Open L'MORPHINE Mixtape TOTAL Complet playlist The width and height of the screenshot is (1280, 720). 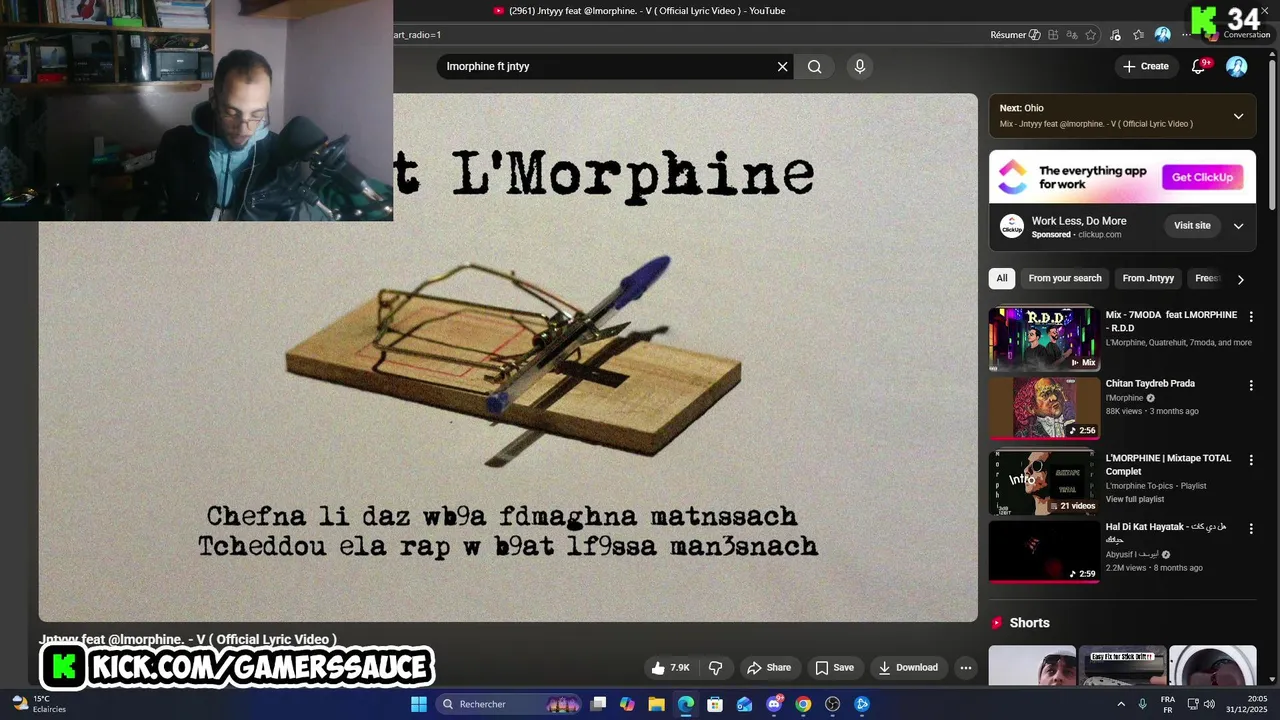(x=1168, y=465)
